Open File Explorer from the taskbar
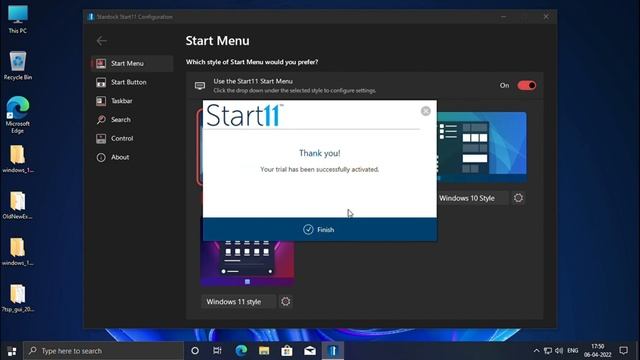The height and width of the screenshot is (360, 640). click(264, 351)
